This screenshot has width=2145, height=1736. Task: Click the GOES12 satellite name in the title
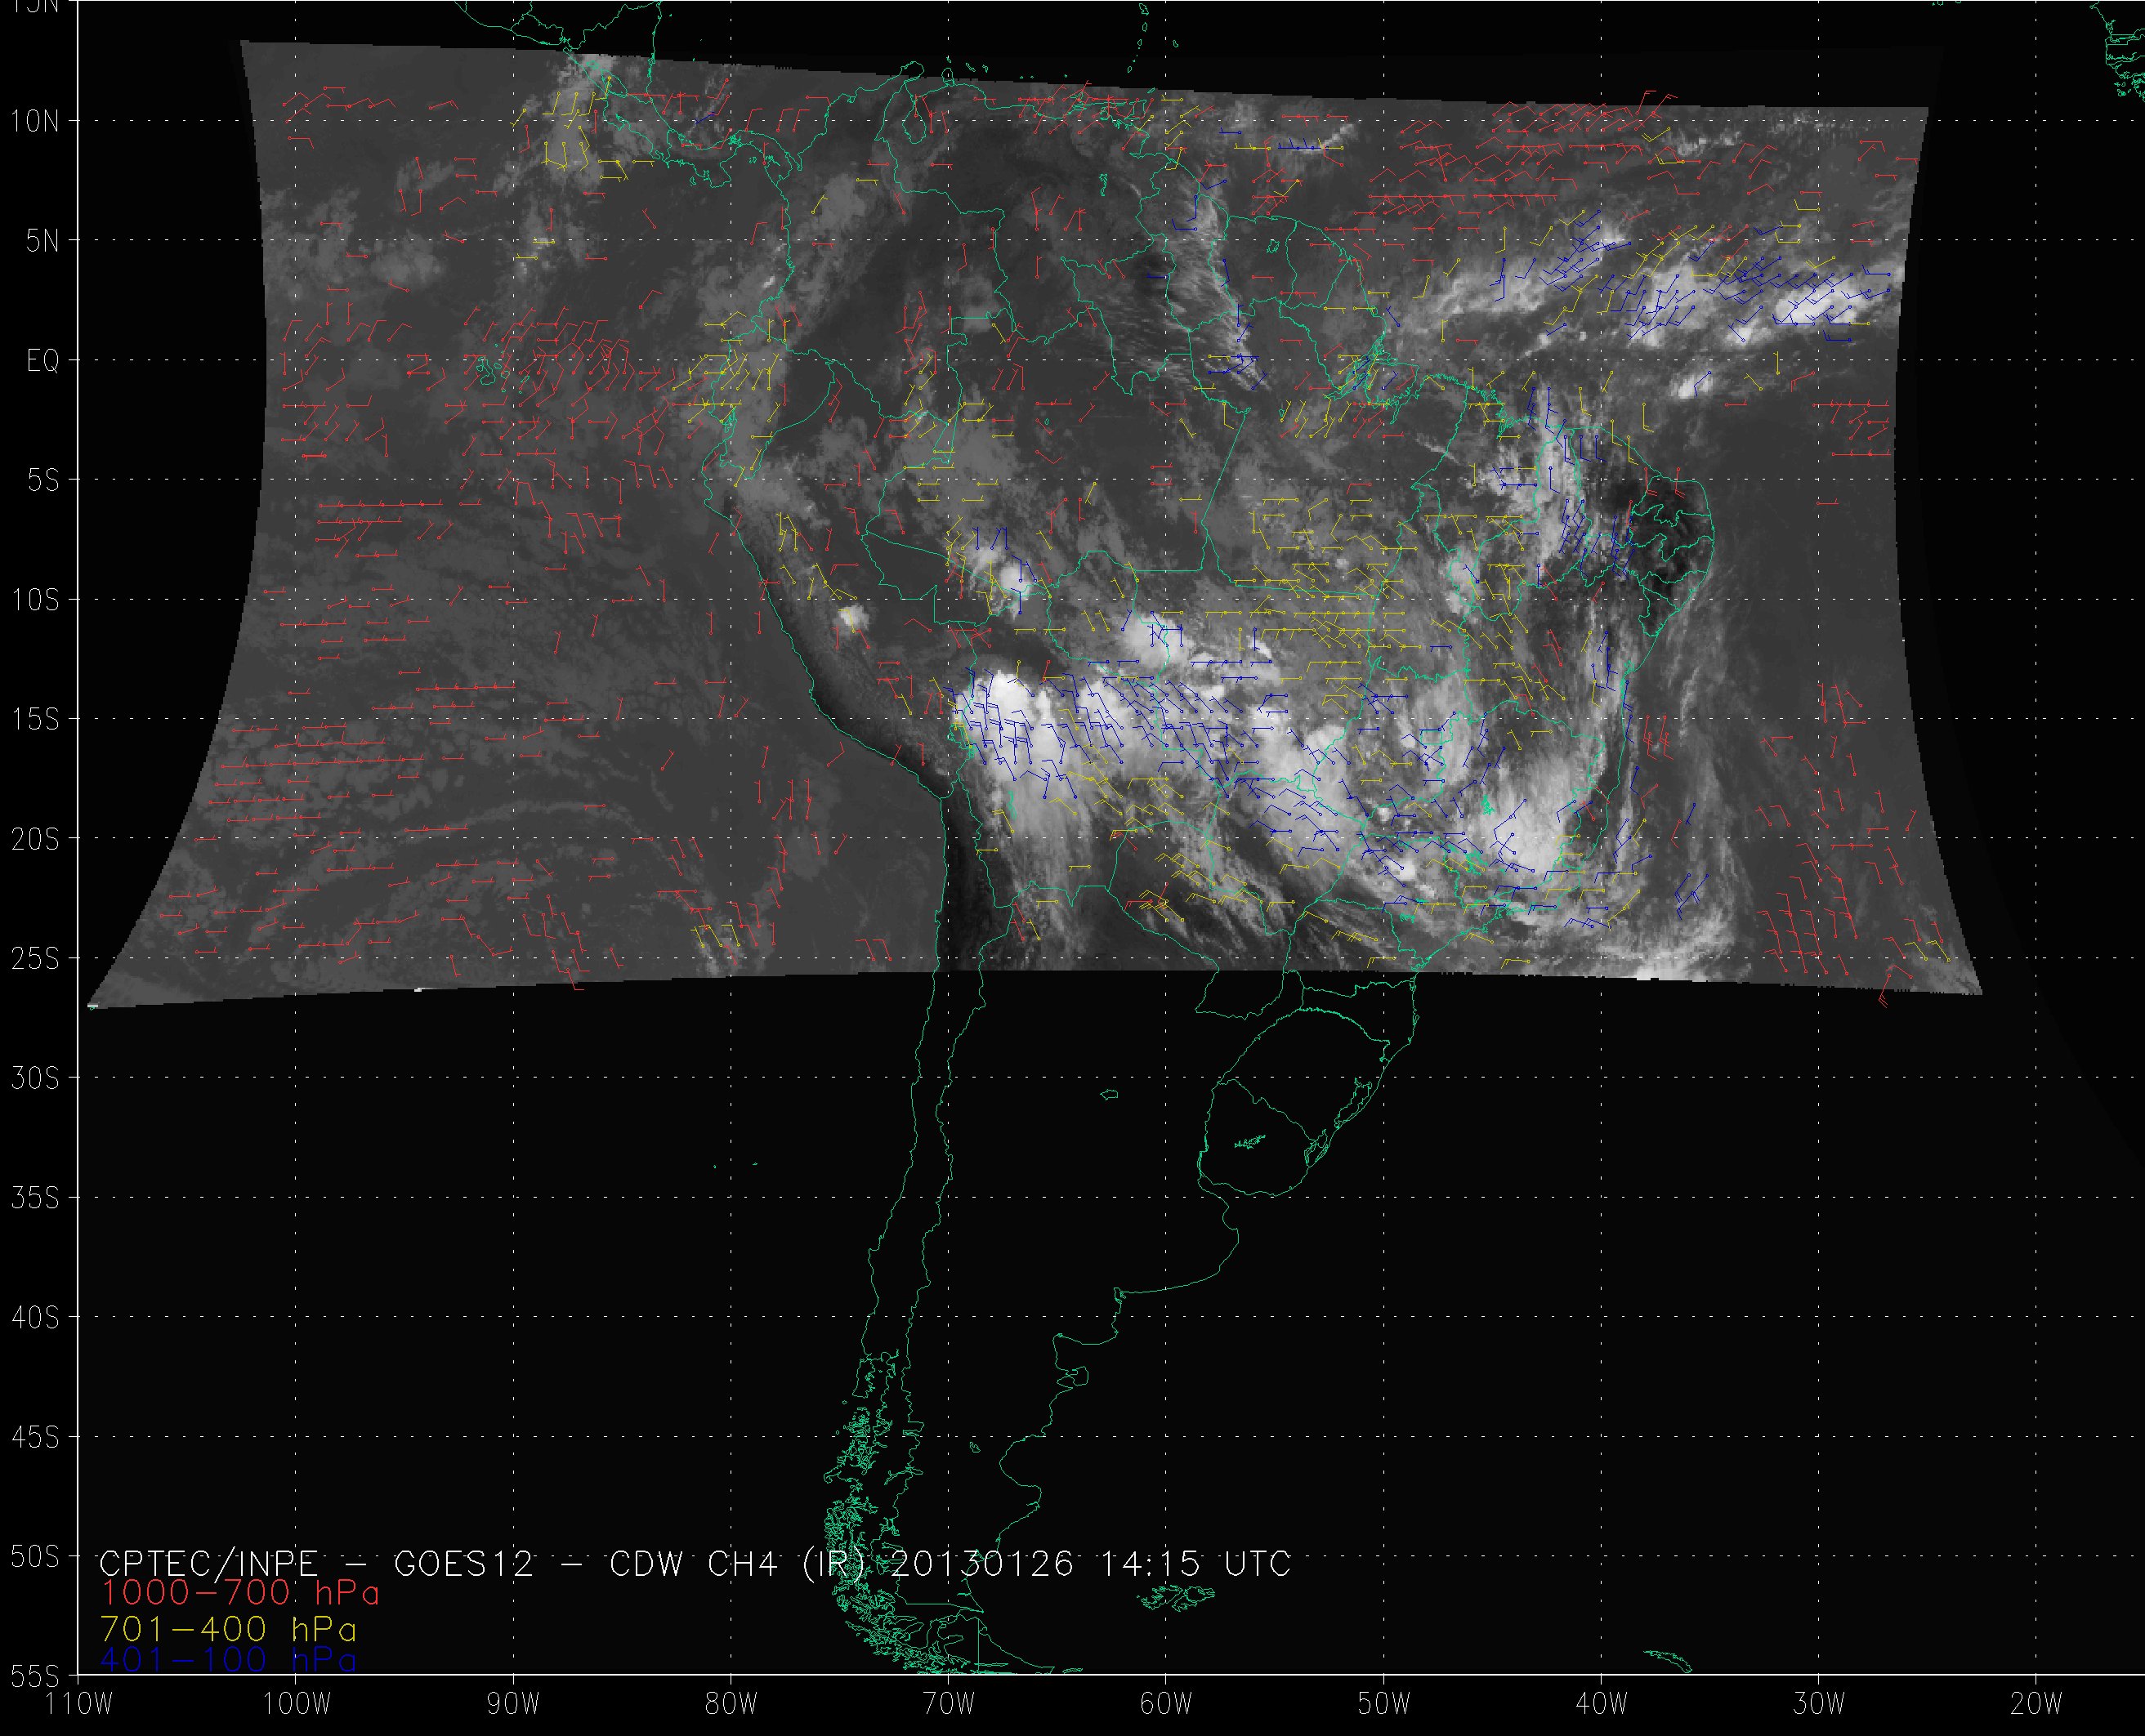tap(464, 1563)
